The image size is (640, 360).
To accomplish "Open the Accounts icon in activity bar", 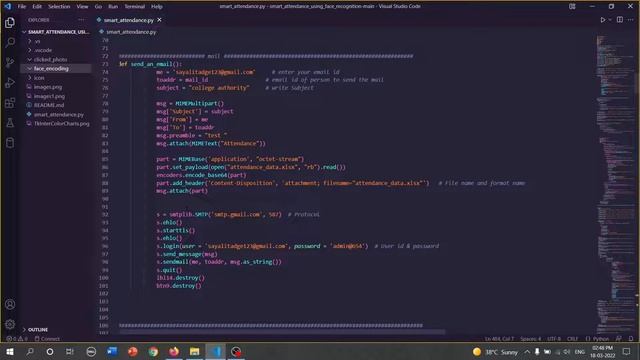I will [10, 304].
